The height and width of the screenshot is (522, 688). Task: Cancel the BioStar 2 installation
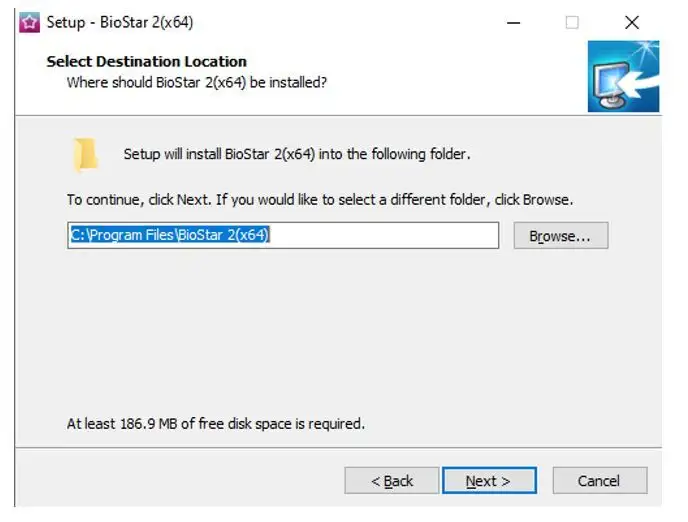(x=600, y=481)
